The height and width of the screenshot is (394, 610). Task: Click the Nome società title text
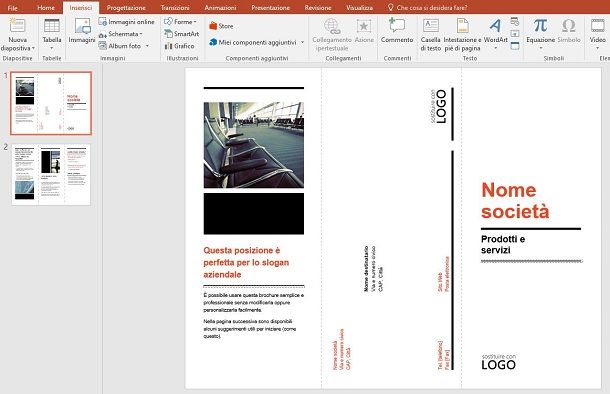(515, 201)
